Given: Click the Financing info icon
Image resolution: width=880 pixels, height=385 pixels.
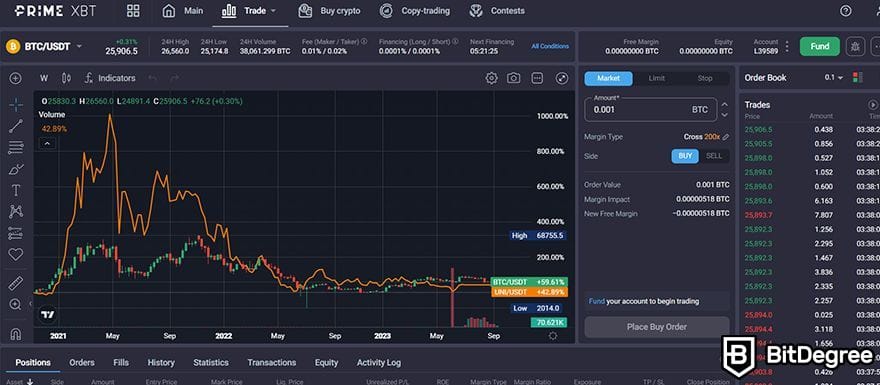Looking at the screenshot, I should pos(456,42).
